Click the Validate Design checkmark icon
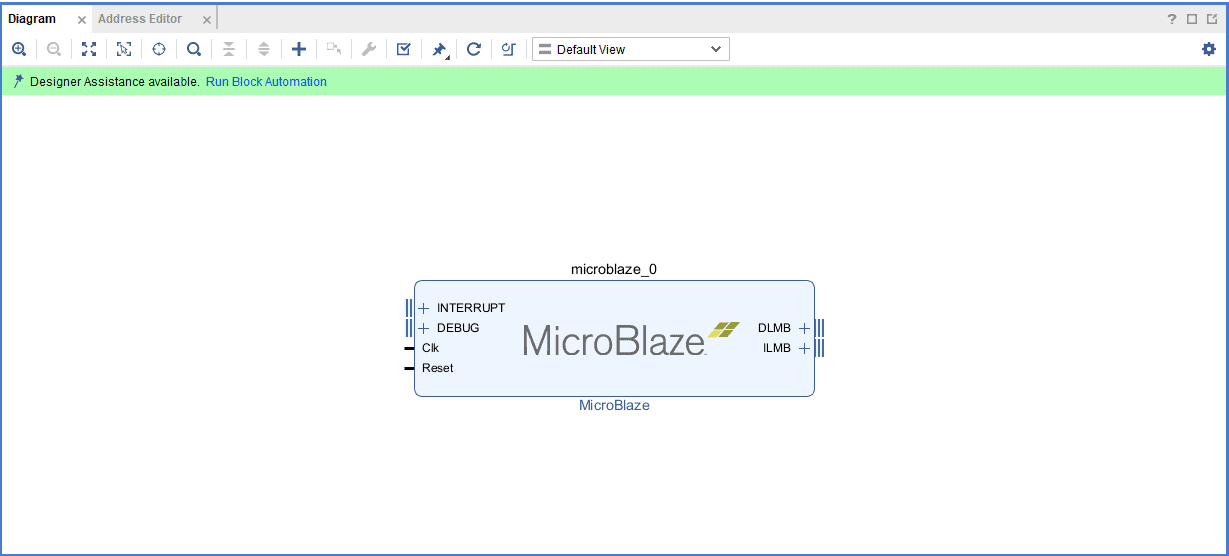The width and height of the screenshot is (1229, 556). pyautogui.click(x=403, y=49)
